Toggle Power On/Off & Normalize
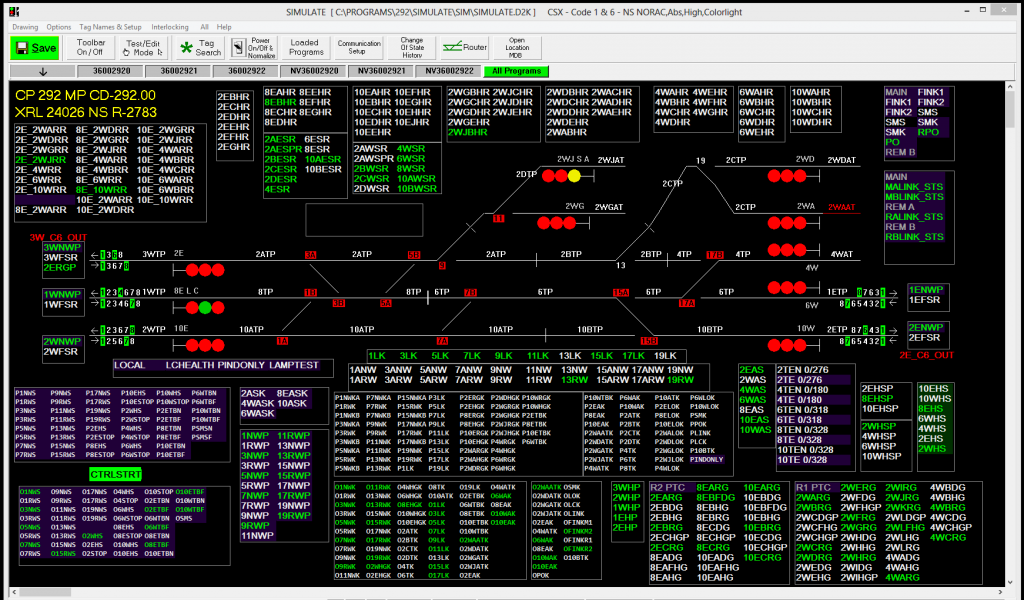 [x=254, y=48]
